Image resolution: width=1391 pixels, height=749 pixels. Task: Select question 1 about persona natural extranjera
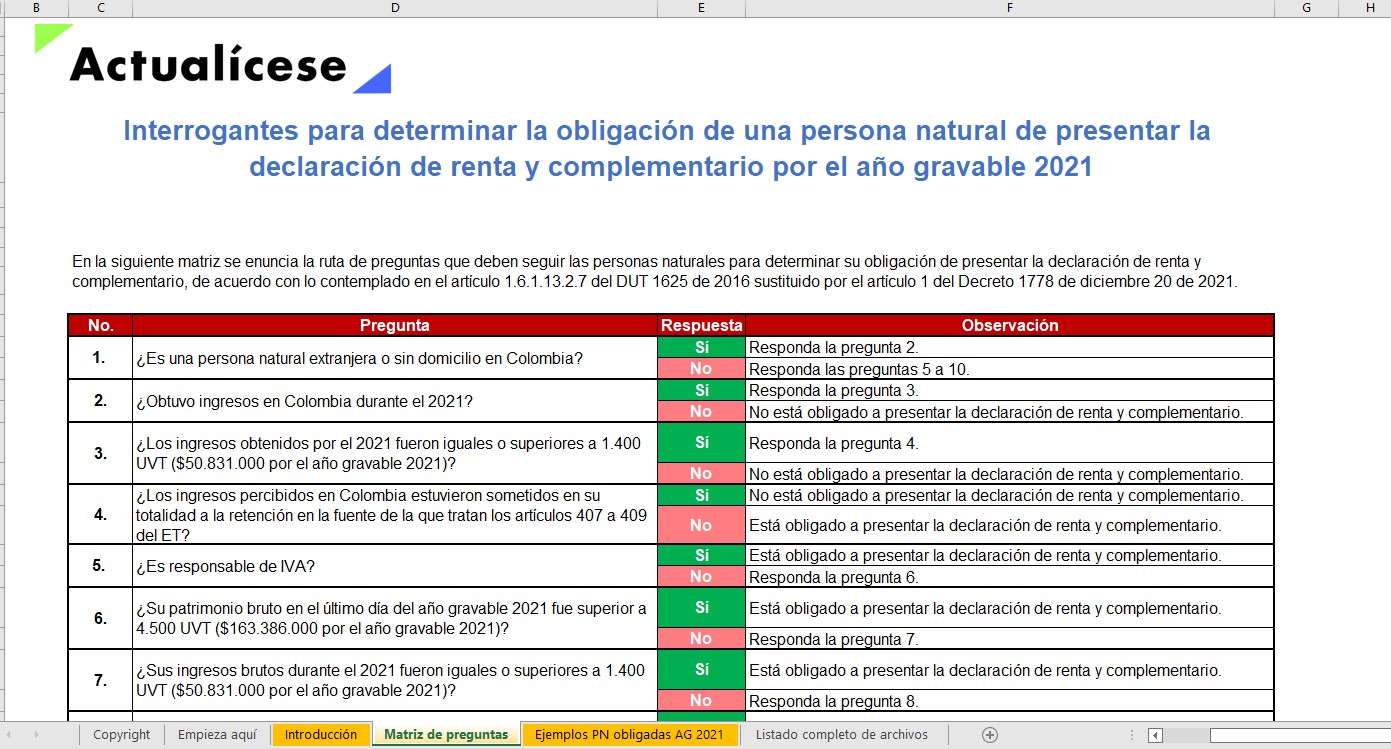[395, 358]
